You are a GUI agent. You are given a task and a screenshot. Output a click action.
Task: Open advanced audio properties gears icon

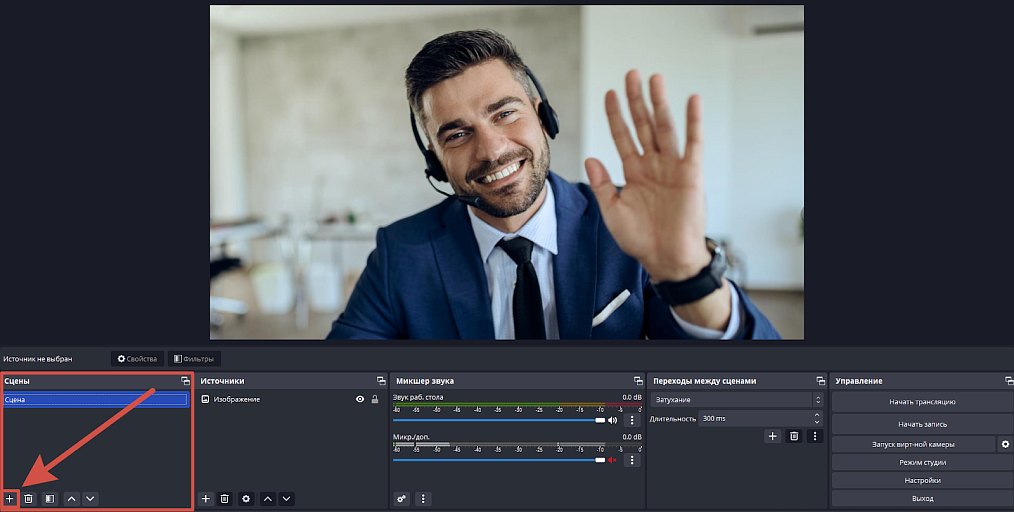[x=402, y=498]
